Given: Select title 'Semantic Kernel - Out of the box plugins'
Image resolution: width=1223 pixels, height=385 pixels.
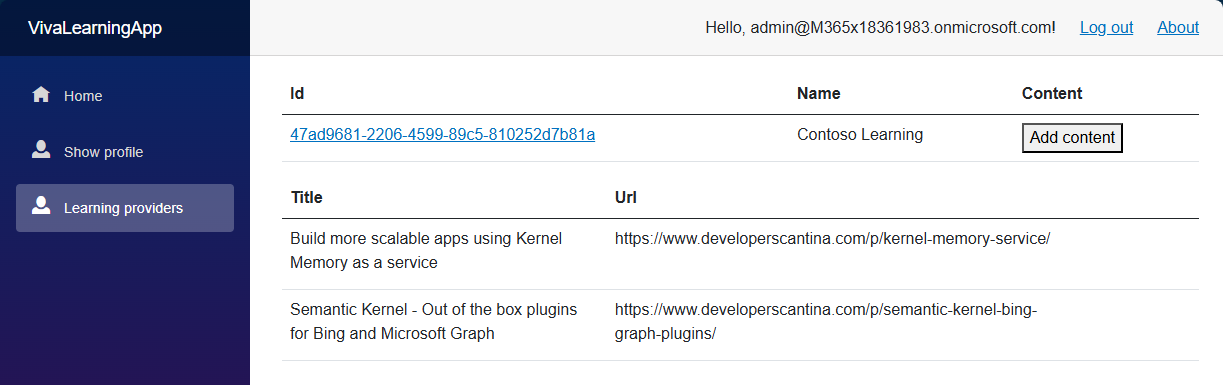Looking at the screenshot, I should pyautogui.click(x=434, y=322).
